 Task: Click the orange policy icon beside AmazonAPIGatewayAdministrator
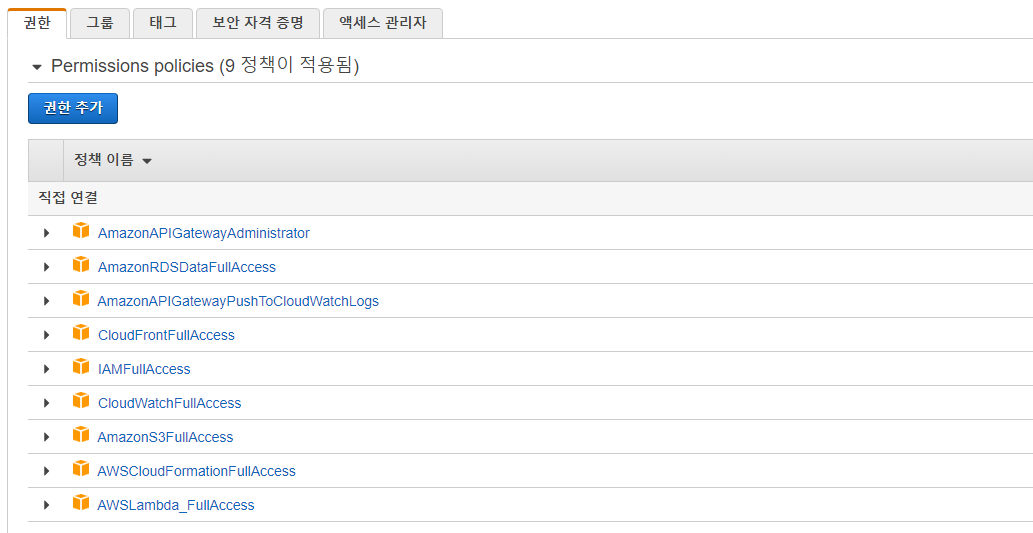[81, 231]
